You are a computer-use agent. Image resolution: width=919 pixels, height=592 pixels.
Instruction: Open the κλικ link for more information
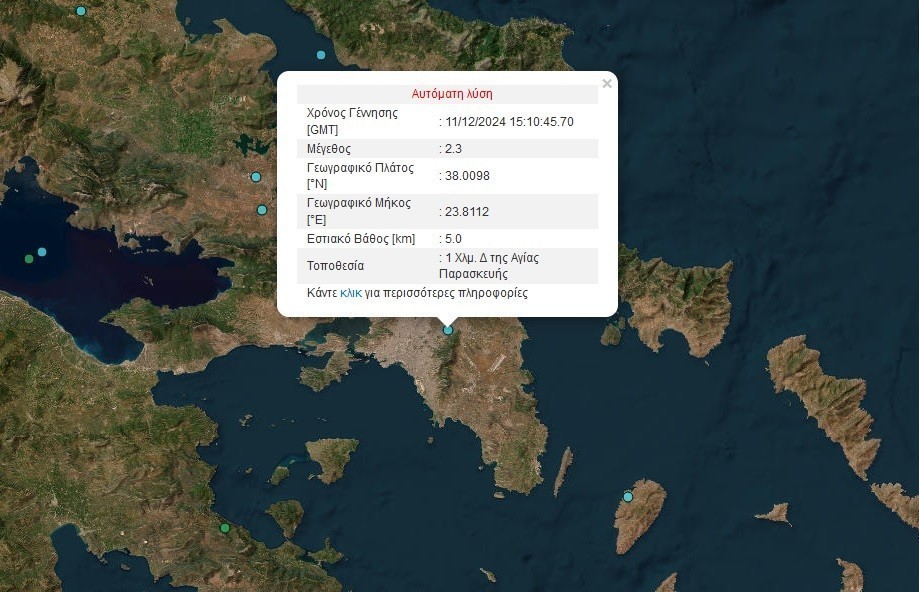tap(351, 293)
